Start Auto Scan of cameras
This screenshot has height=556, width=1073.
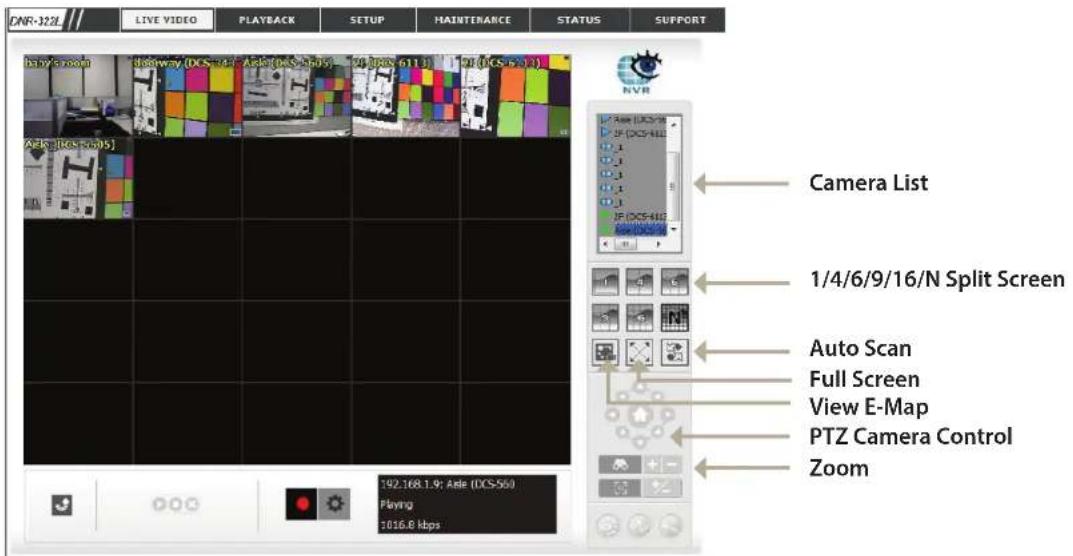[673, 351]
